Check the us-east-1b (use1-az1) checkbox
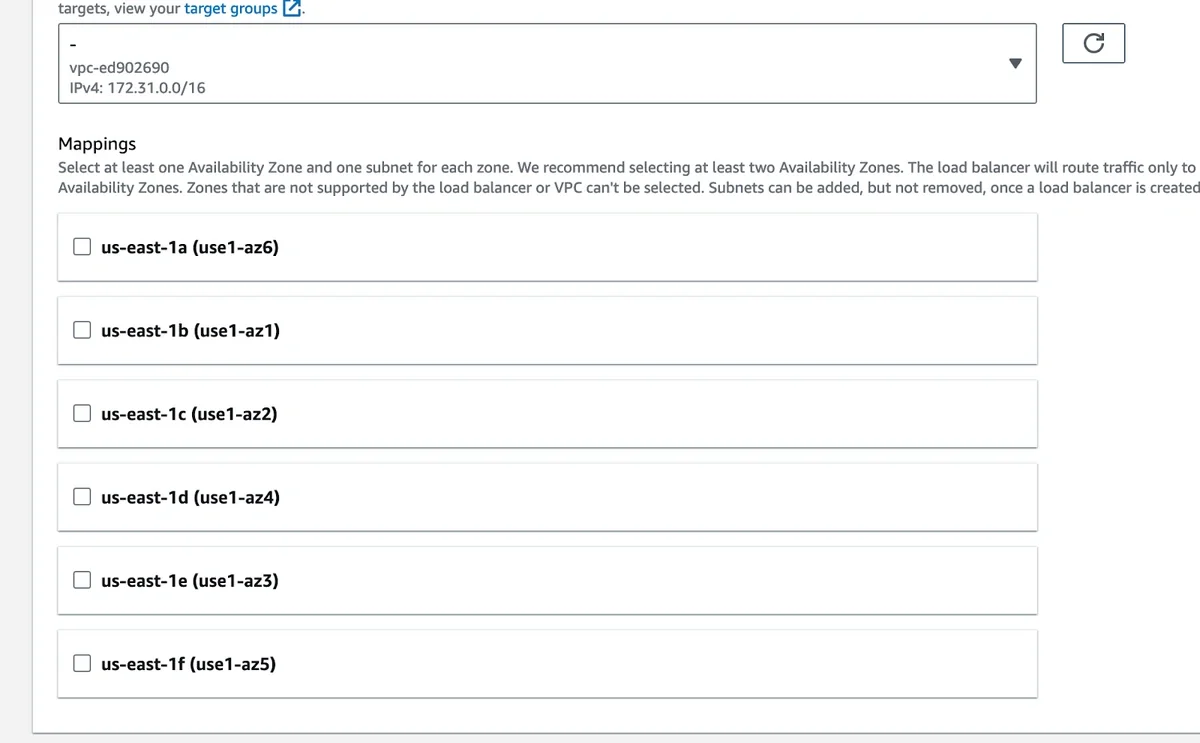Image resolution: width=1200 pixels, height=743 pixels. pyautogui.click(x=83, y=330)
